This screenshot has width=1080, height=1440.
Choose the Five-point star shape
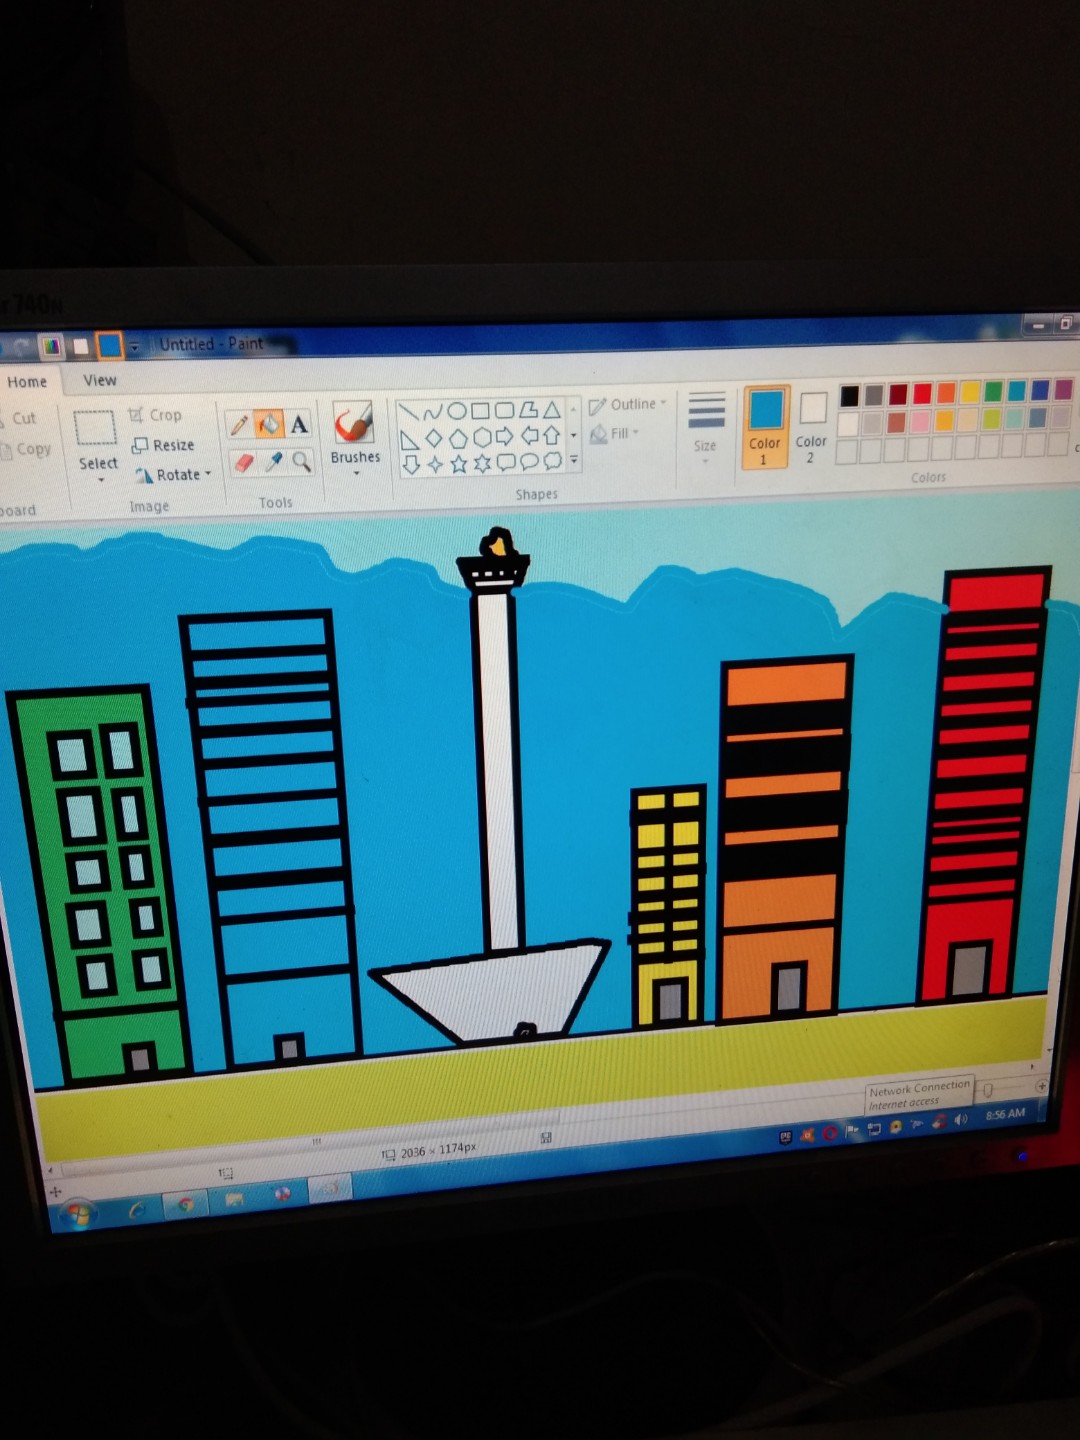click(459, 464)
